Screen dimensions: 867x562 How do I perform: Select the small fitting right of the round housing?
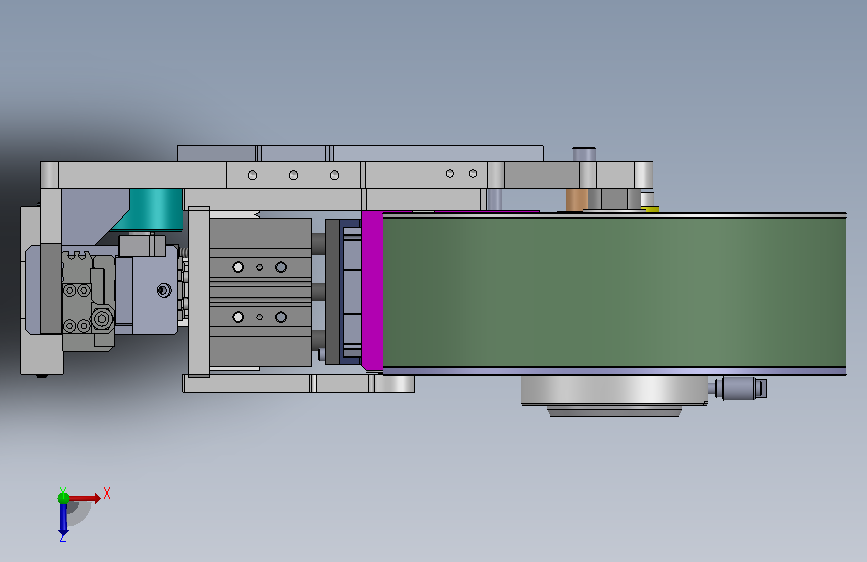click(740, 388)
